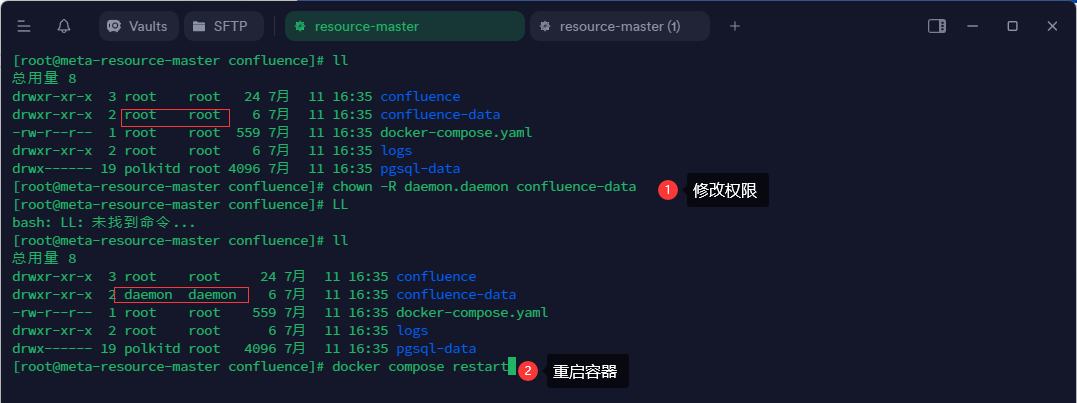Viewport: 1077px width, 403px height.
Task: Select the active resource-master tab
Action: tap(405, 26)
